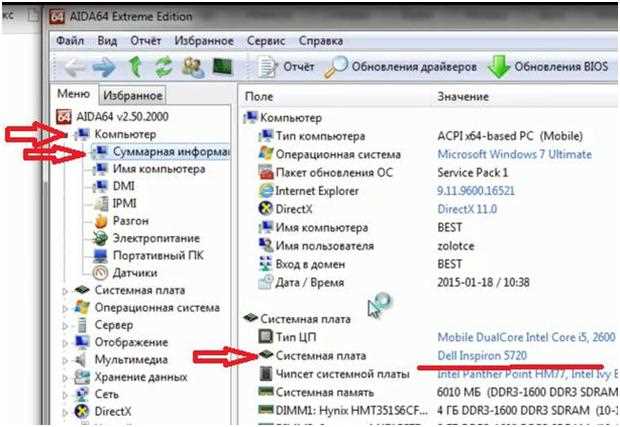620x427 pixels.
Task: Click Обновления драйверов toolbar button
Action: pos(401,67)
